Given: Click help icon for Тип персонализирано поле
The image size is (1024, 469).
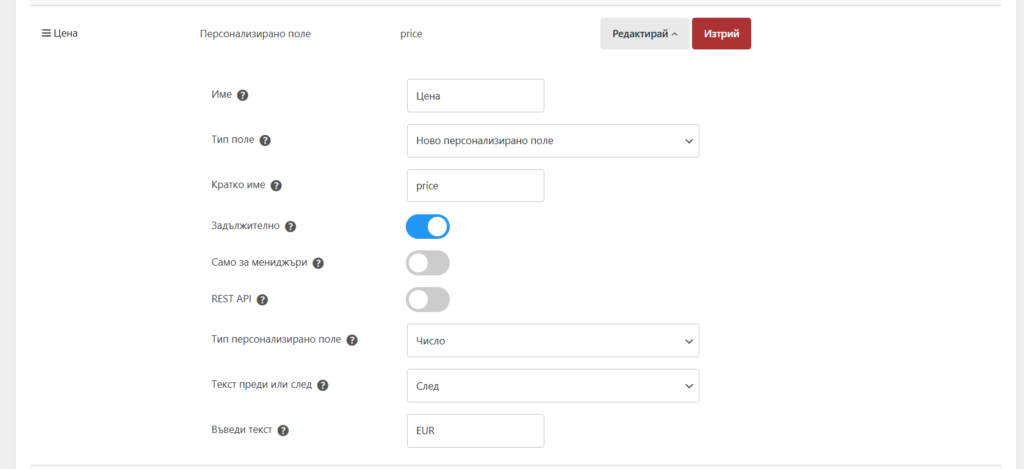Looking at the screenshot, I should coord(352,340).
